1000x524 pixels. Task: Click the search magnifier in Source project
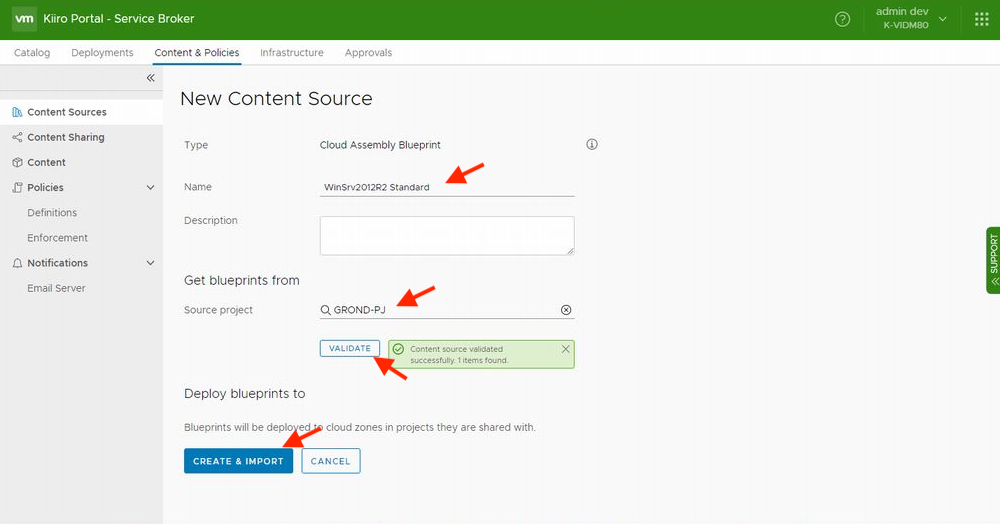pos(325,310)
